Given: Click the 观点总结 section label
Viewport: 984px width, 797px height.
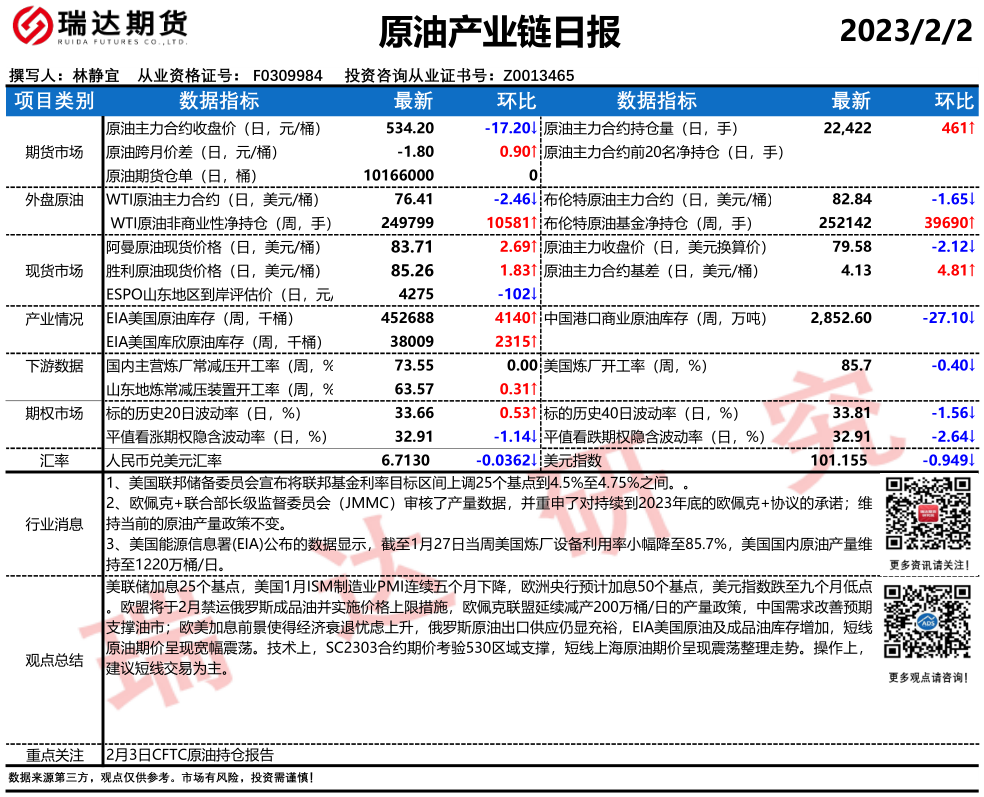Looking at the screenshot, I should pyautogui.click(x=54, y=660).
